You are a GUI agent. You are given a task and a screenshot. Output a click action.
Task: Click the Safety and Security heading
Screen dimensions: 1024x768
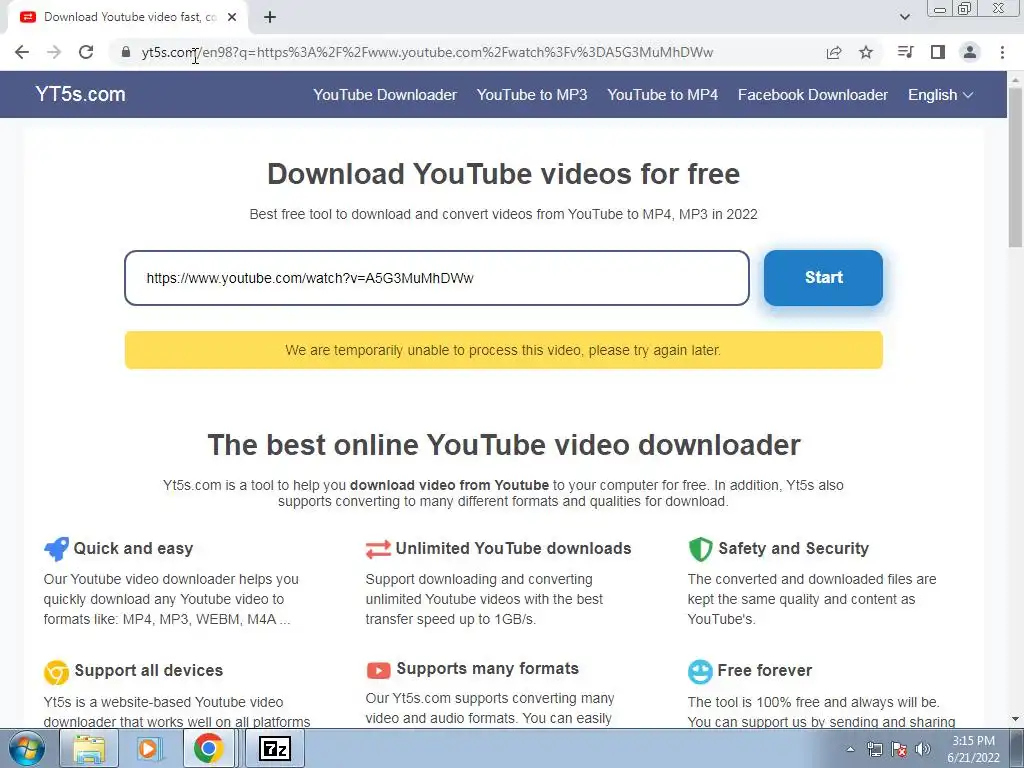pos(793,549)
